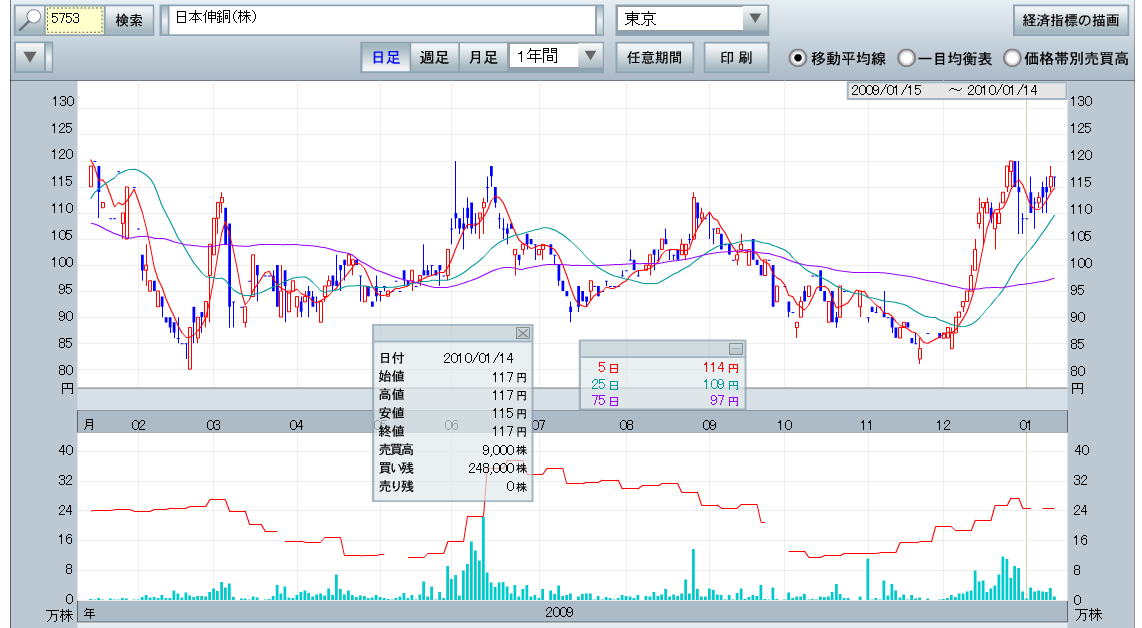Open the 東京 market dropdown
The width and height of the screenshot is (1142, 628).
coord(754,19)
